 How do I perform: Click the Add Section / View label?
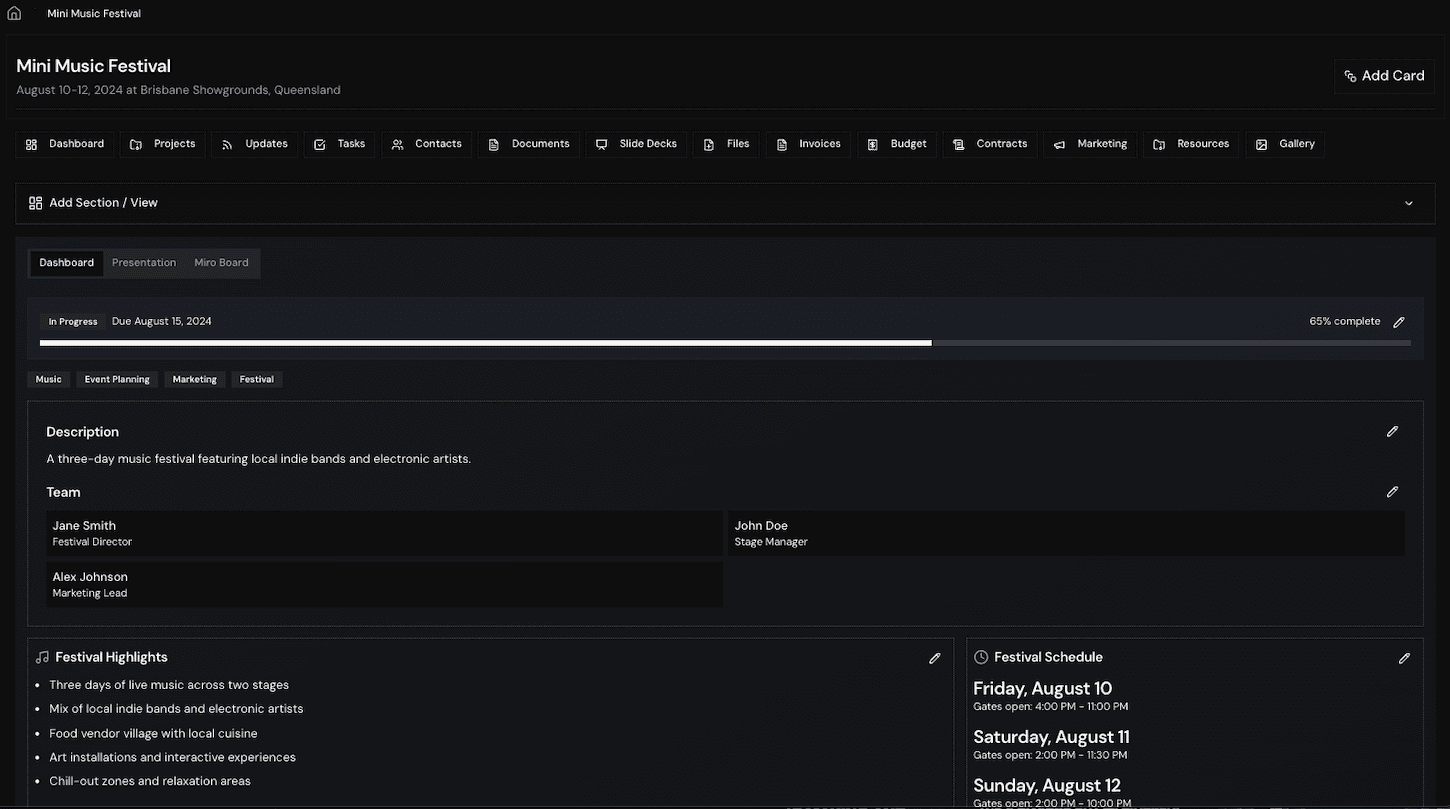[103, 203]
